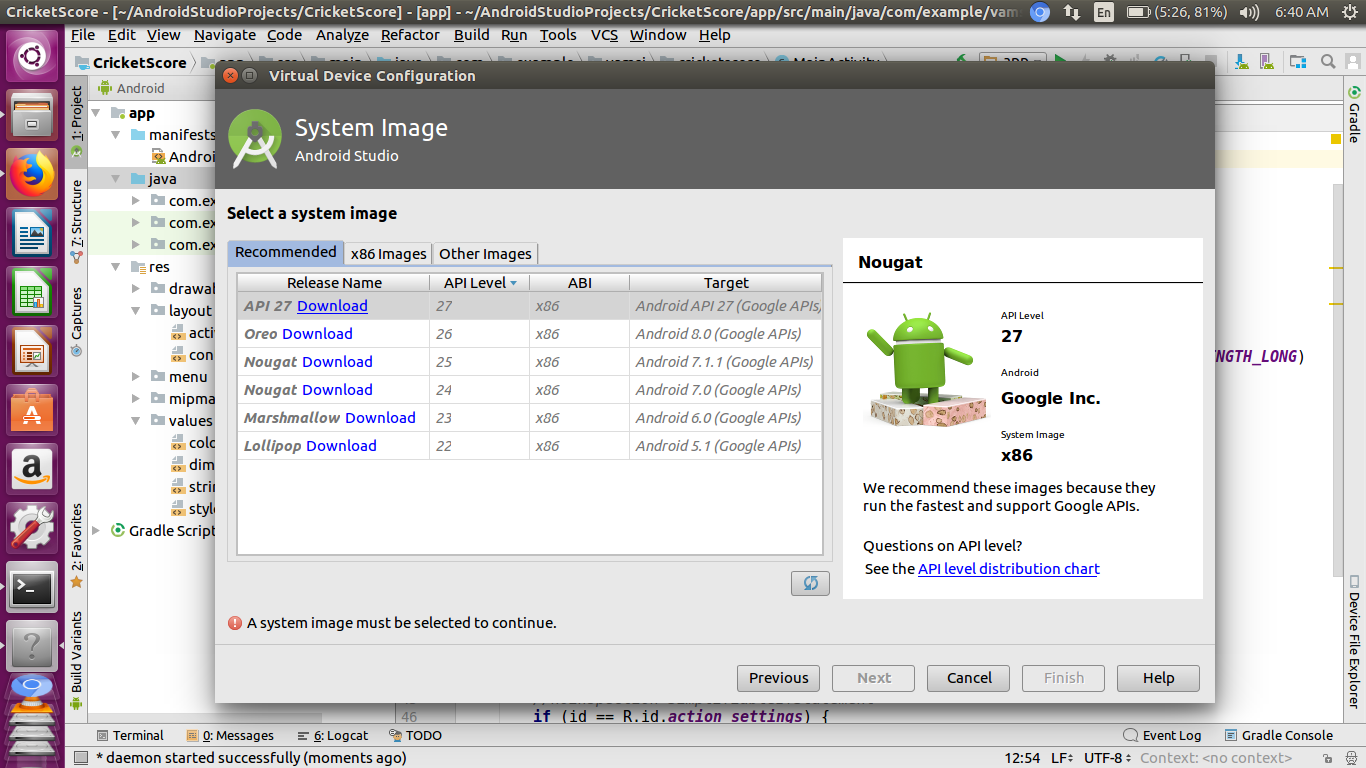The image size is (1366, 768).
Task: Open the Terminal launcher icon
Action: [32, 589]
